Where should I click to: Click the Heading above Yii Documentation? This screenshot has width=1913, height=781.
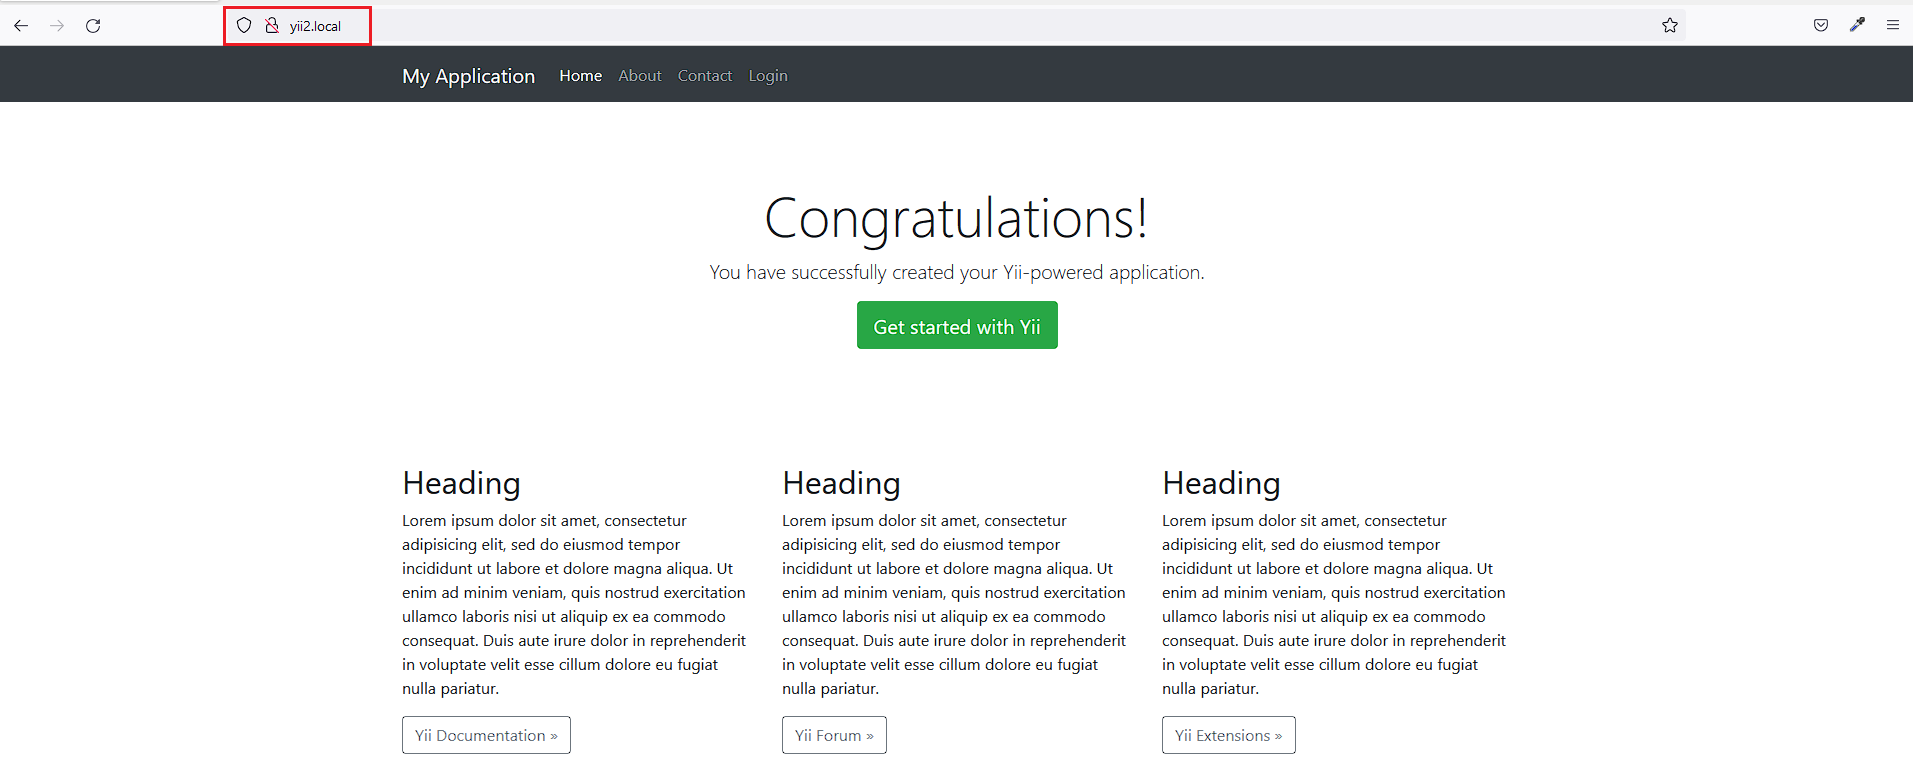pyautogui.click(x=461, y=483)
